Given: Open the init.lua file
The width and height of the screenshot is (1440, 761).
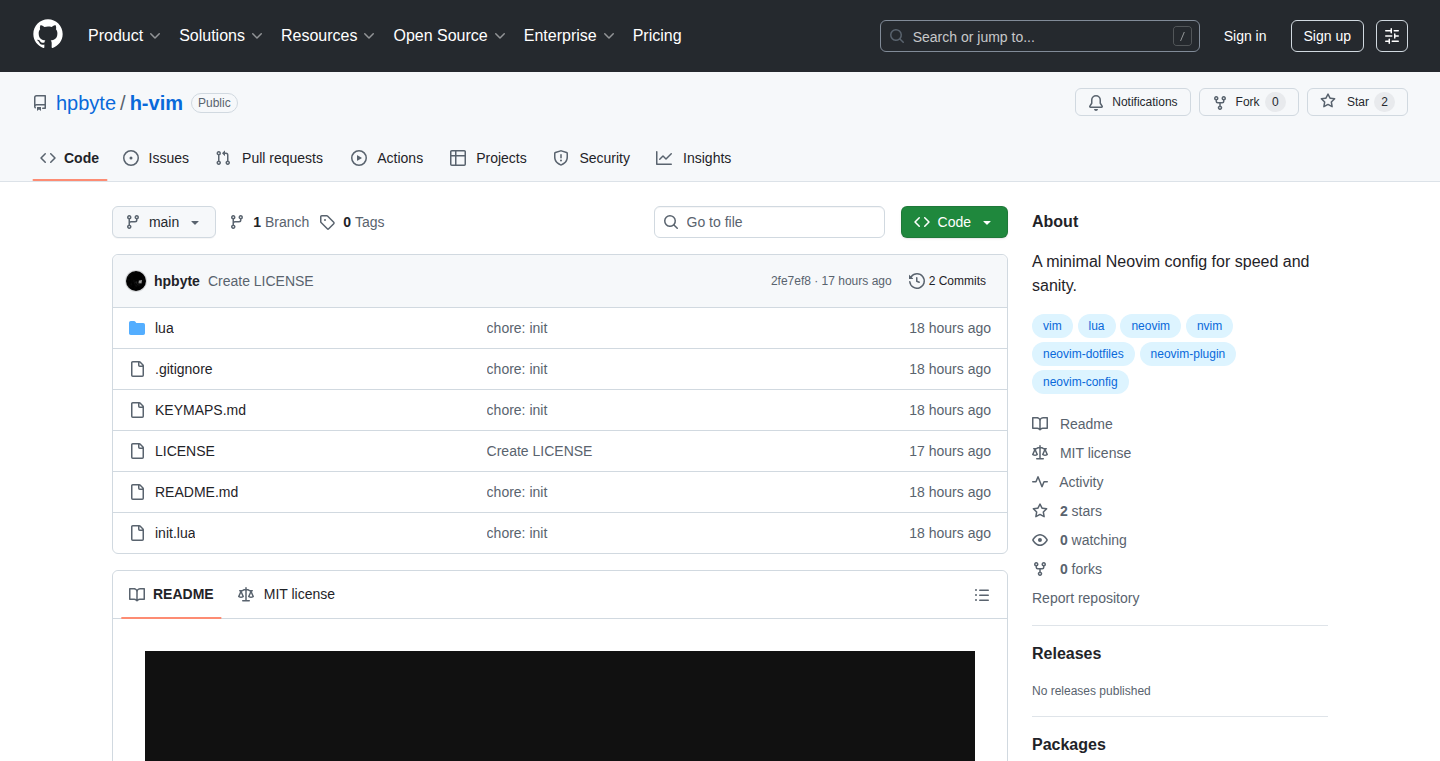Looking at the screenshot, I should (175, 533).
